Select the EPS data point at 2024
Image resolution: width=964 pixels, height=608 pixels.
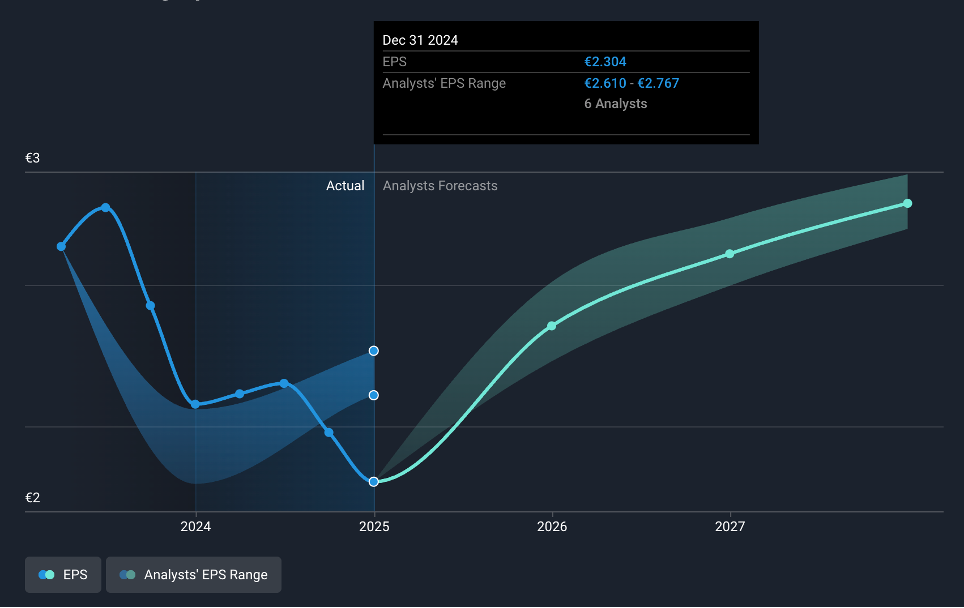coord(195,404)
